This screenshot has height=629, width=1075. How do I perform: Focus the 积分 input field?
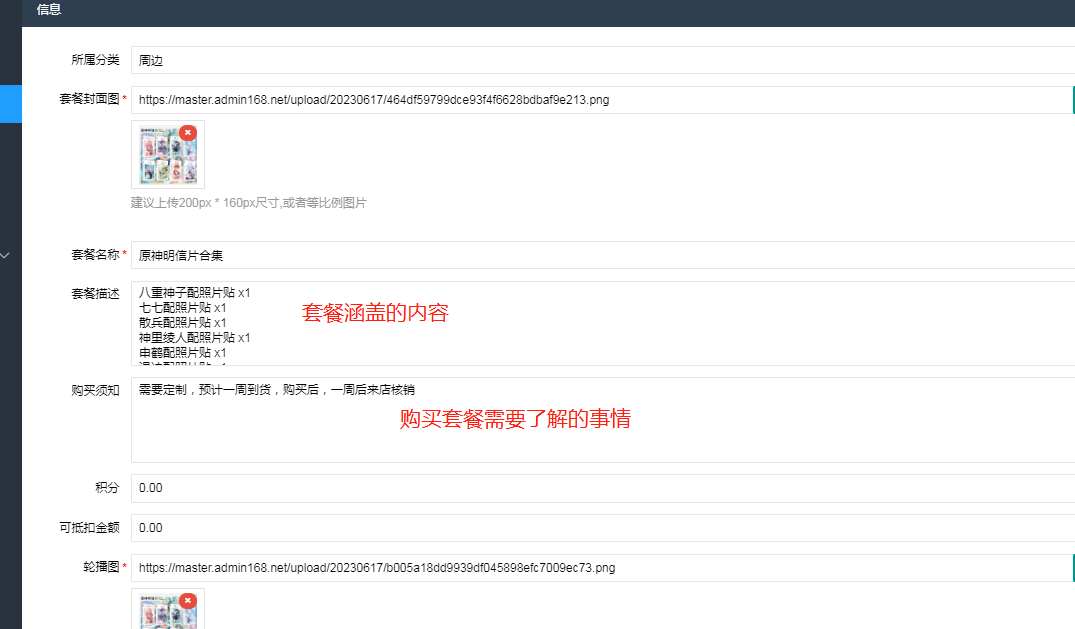603,488
